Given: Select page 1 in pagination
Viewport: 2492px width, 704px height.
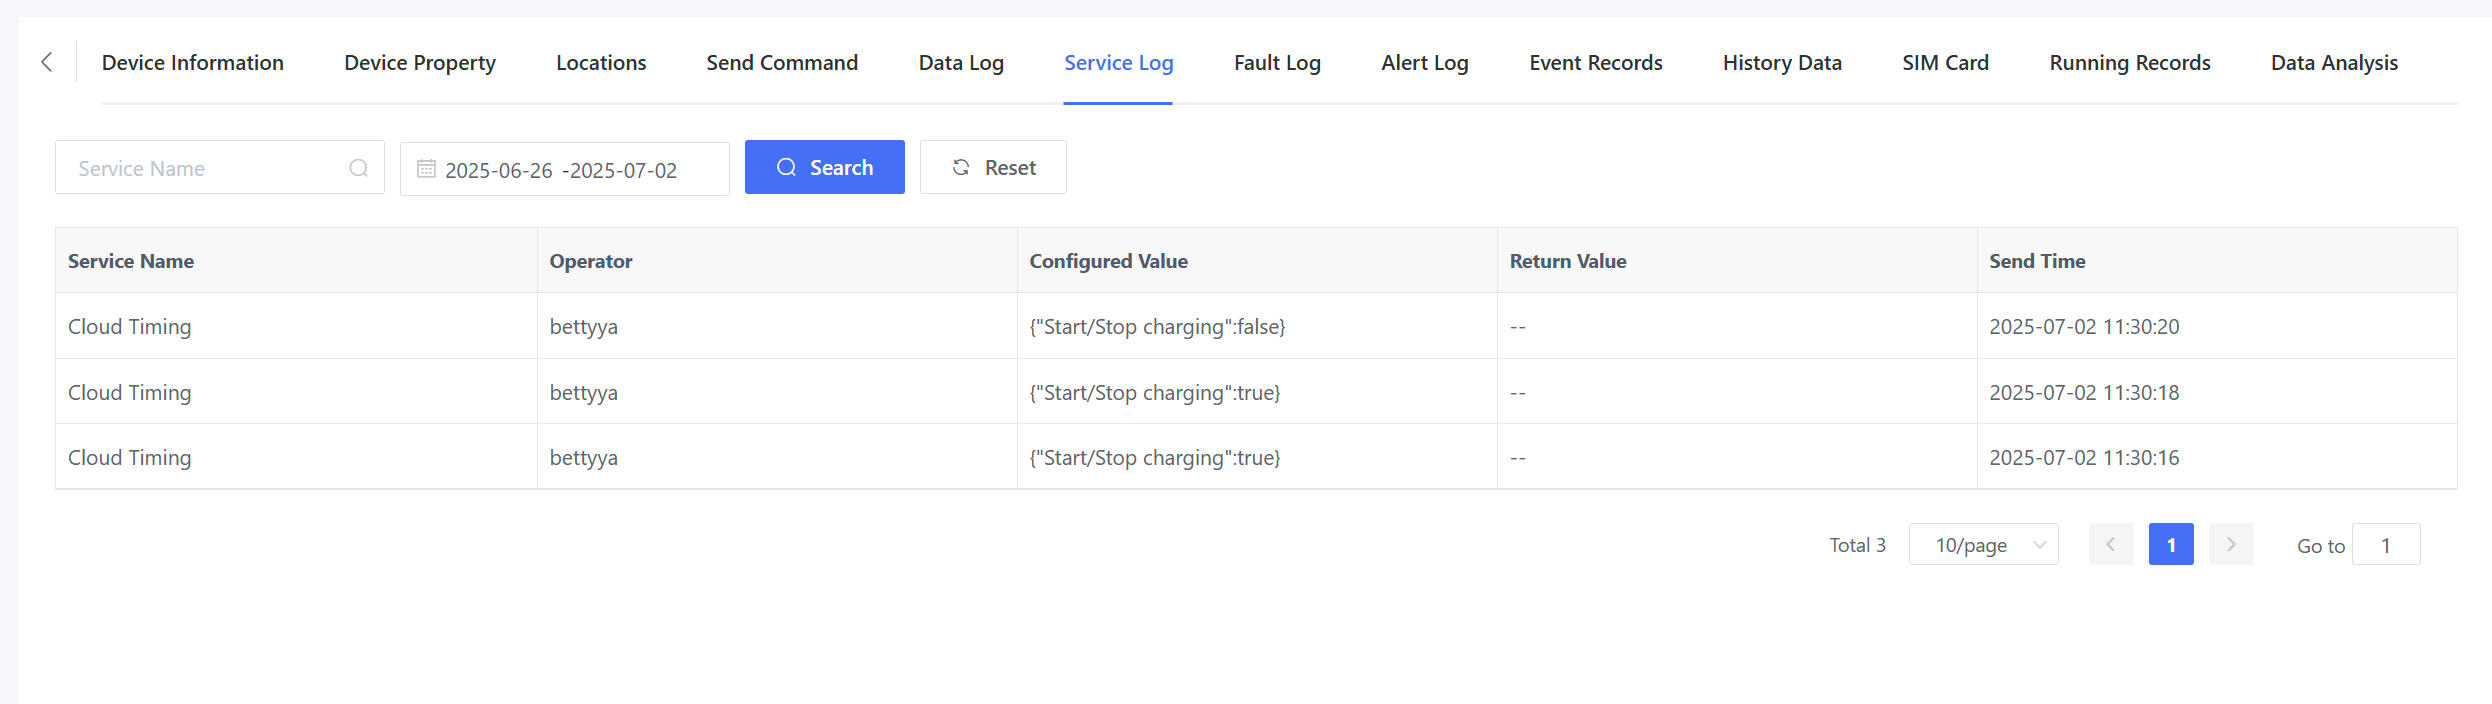Looking at the screenshot, I should click(x=2170, y=545).
